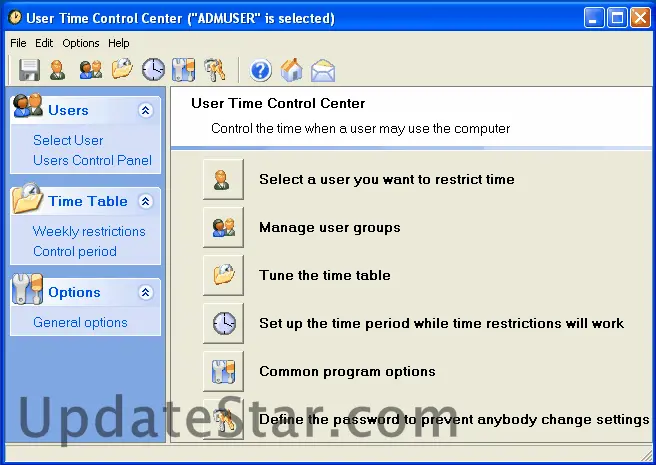Click the Time Table panel folder icon
The width and height of the screenshot is (656, 465).
(27, 198)
